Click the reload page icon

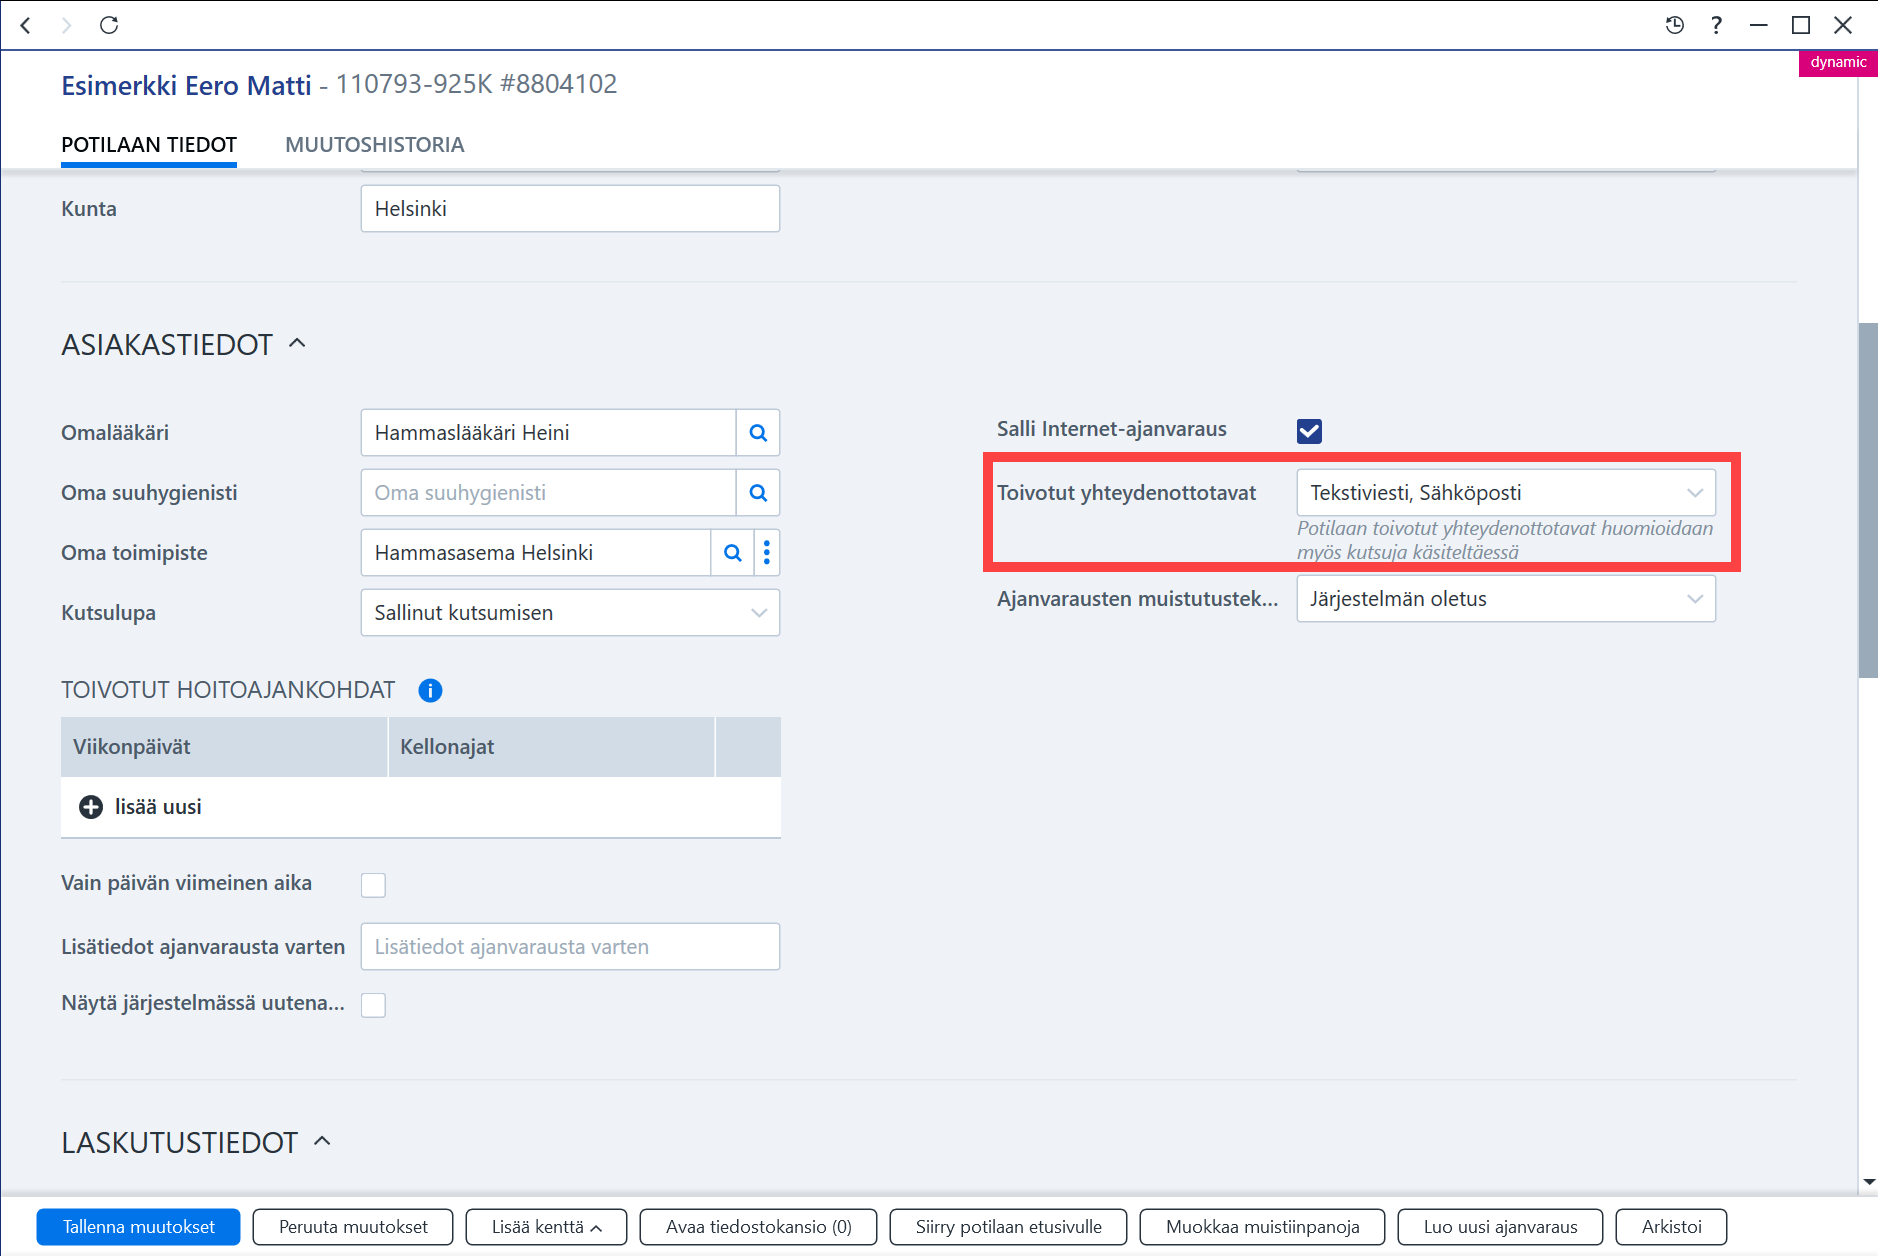pos(109,25)
